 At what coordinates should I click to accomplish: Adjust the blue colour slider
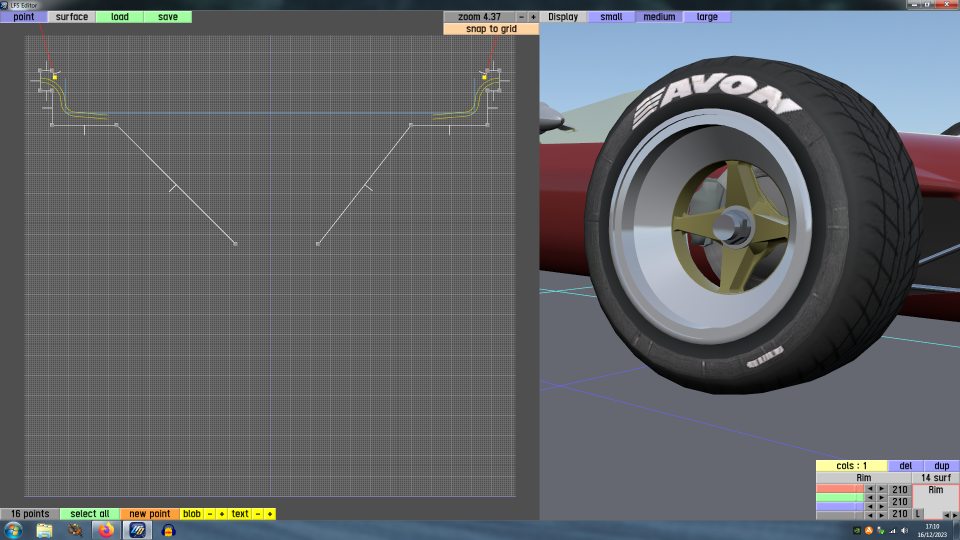(839, 506)
